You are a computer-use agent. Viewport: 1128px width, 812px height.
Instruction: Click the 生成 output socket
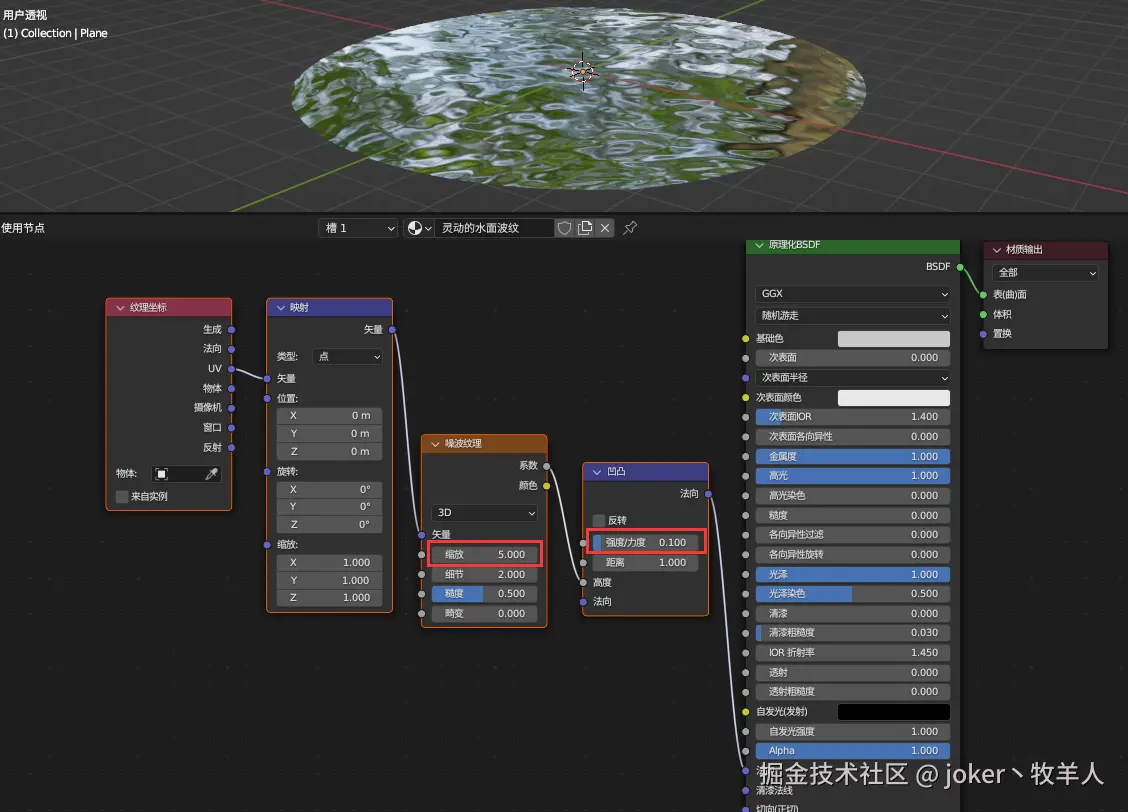coord(232,329)
